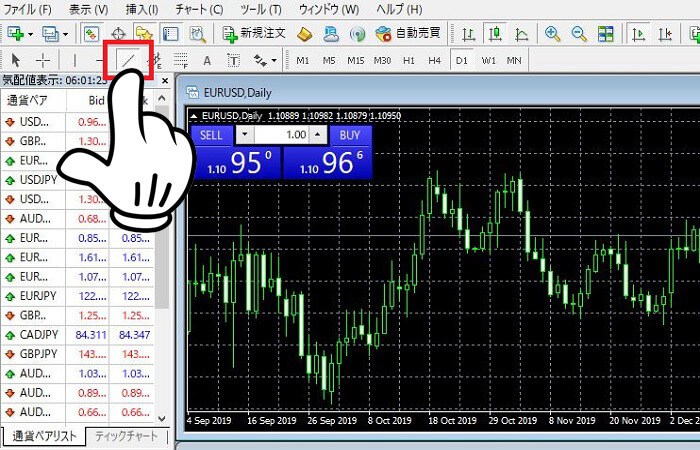Switch to candlestick chart display
Viewport: 700px width, 450px height.
coord(495,34)
